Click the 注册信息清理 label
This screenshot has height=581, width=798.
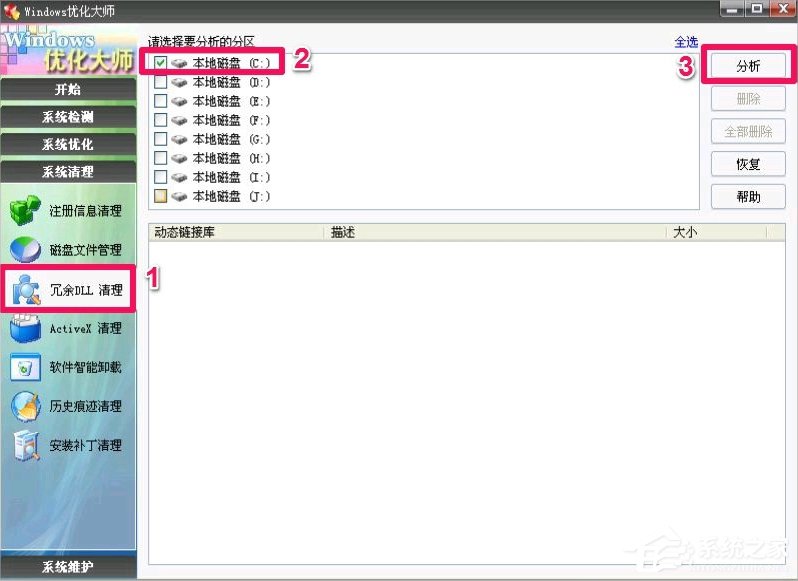tap(86, 211)
